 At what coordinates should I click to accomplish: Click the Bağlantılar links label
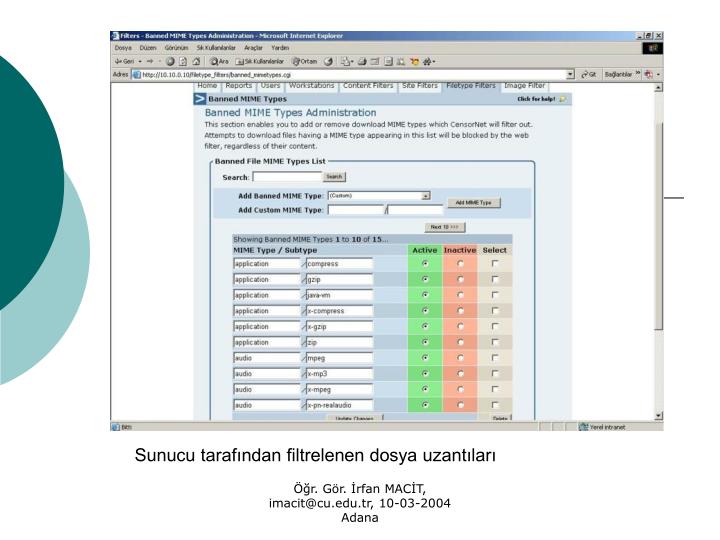618,74
